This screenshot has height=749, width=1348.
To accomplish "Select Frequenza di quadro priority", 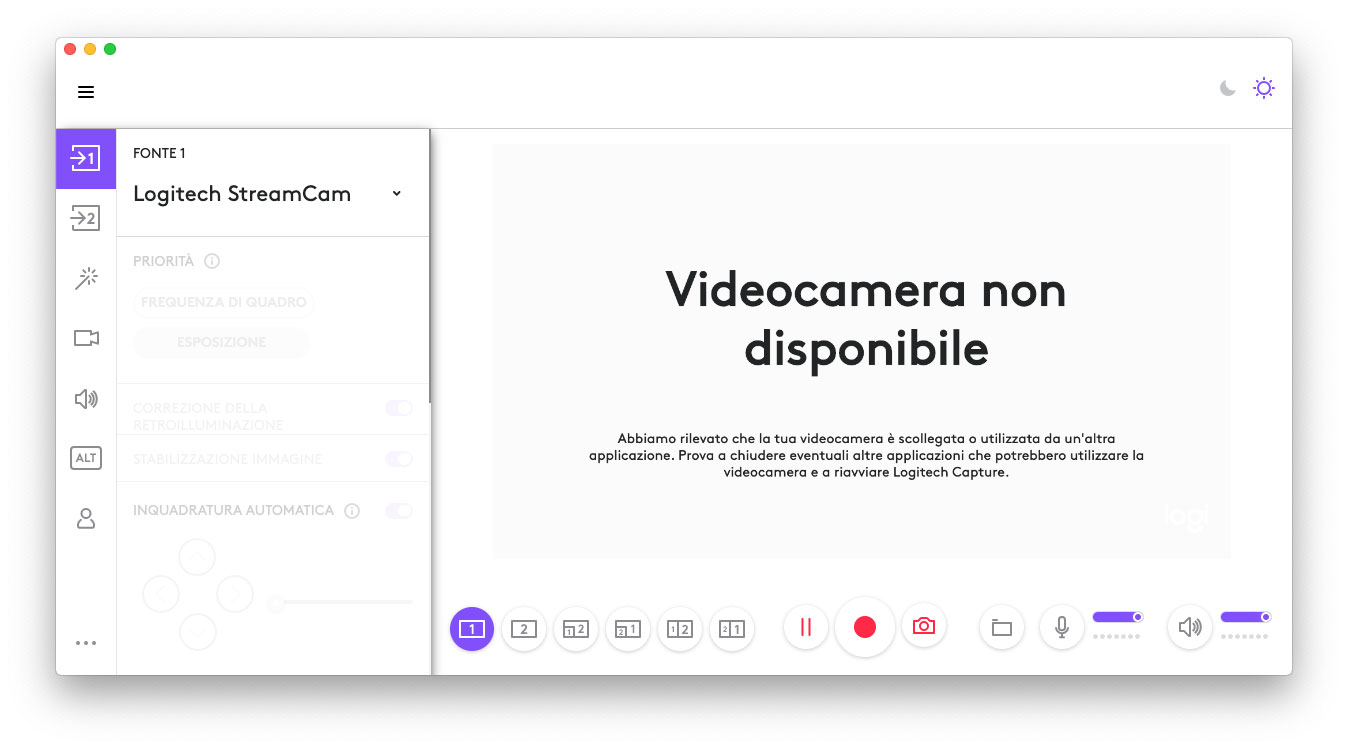I will (x=224, y=302).
